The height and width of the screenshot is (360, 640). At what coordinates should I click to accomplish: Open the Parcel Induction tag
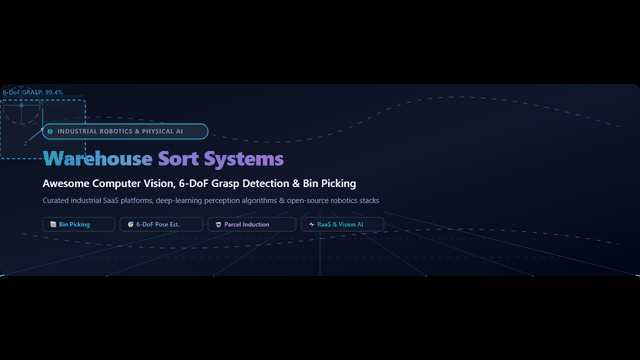[x=251, y=224]
